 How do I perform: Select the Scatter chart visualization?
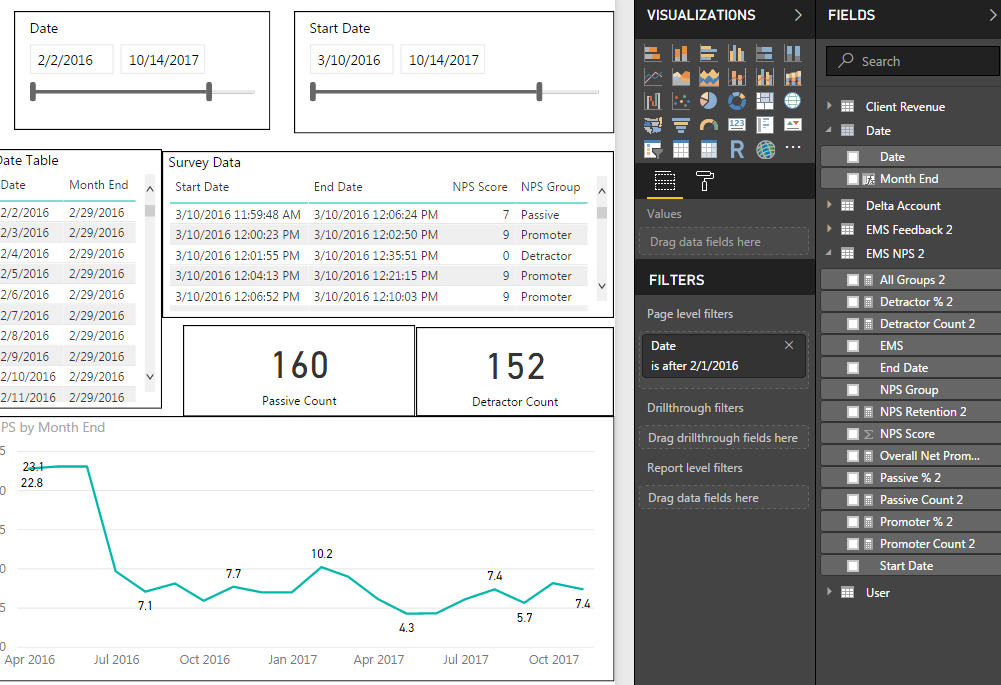681,101
